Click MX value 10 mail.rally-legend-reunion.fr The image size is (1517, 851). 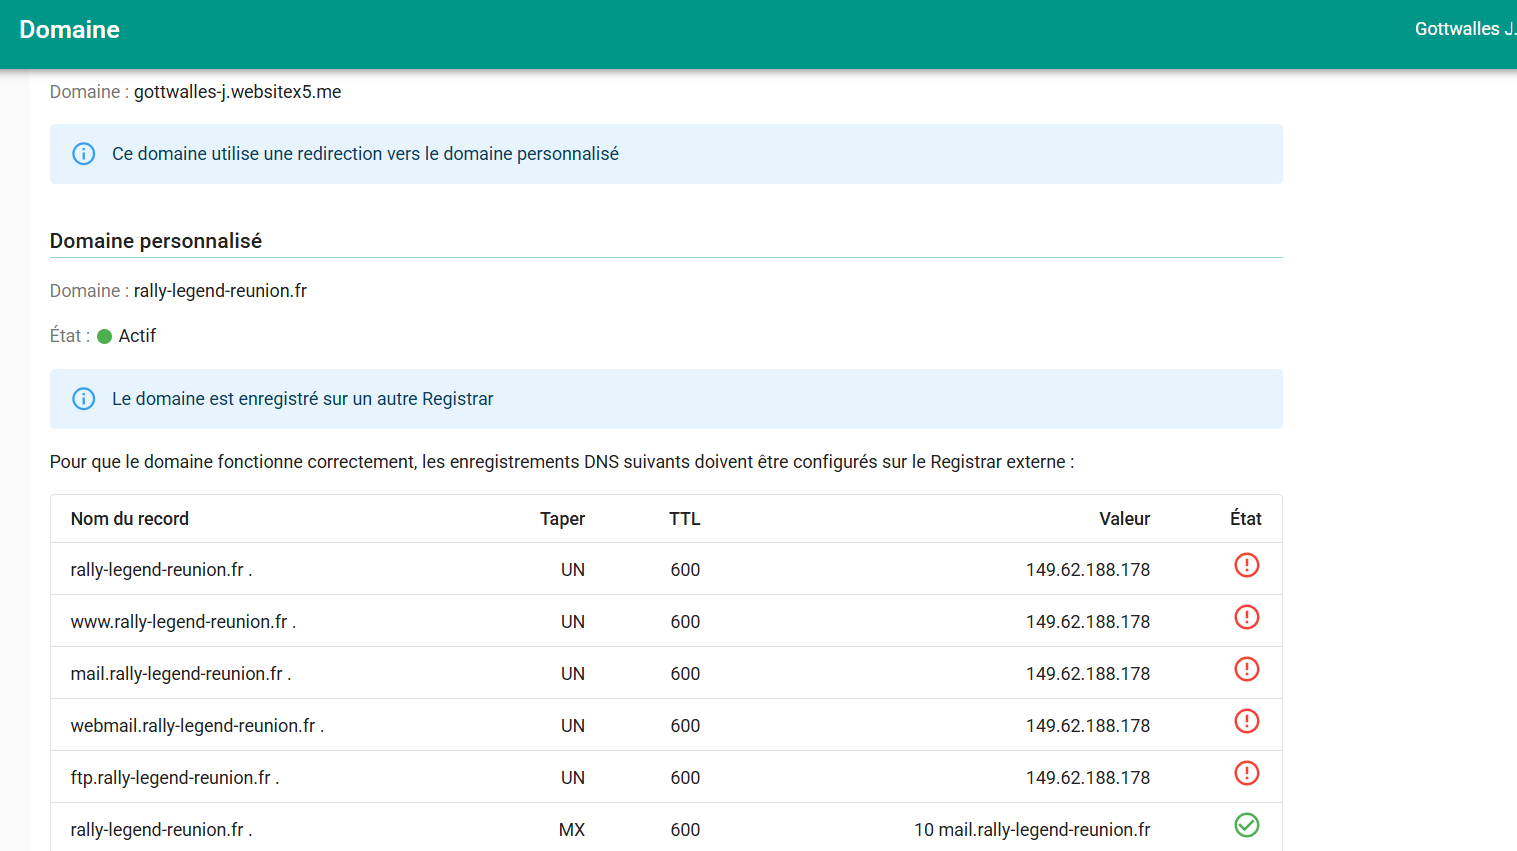[1031, 830]
